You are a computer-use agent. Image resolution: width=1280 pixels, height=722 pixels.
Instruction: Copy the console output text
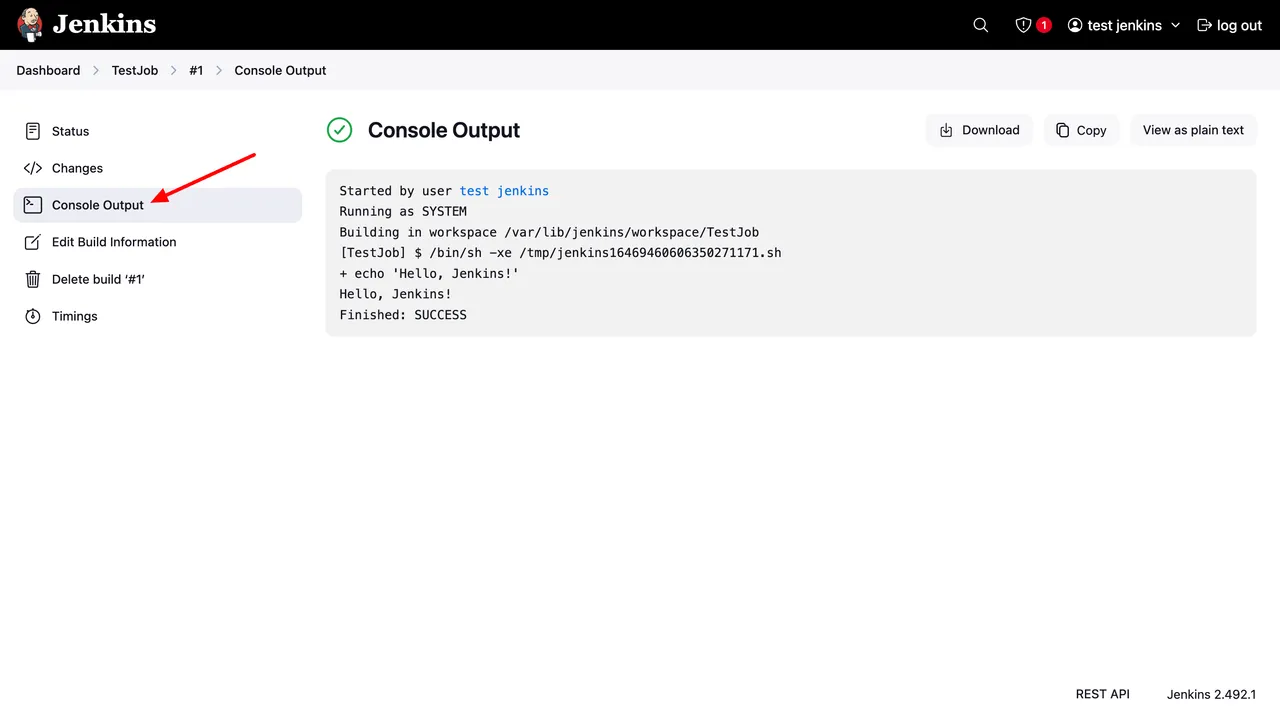tap(1081, 130)
